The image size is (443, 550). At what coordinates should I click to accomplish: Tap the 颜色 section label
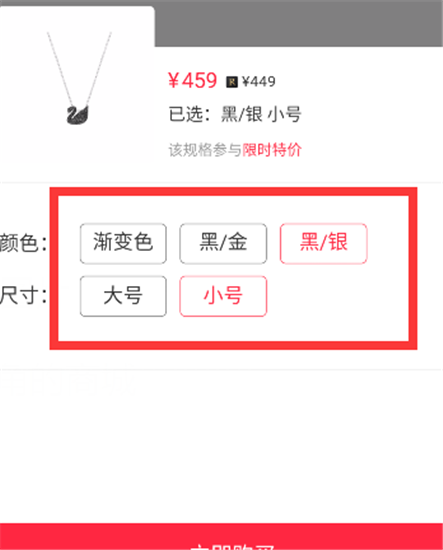23,243
